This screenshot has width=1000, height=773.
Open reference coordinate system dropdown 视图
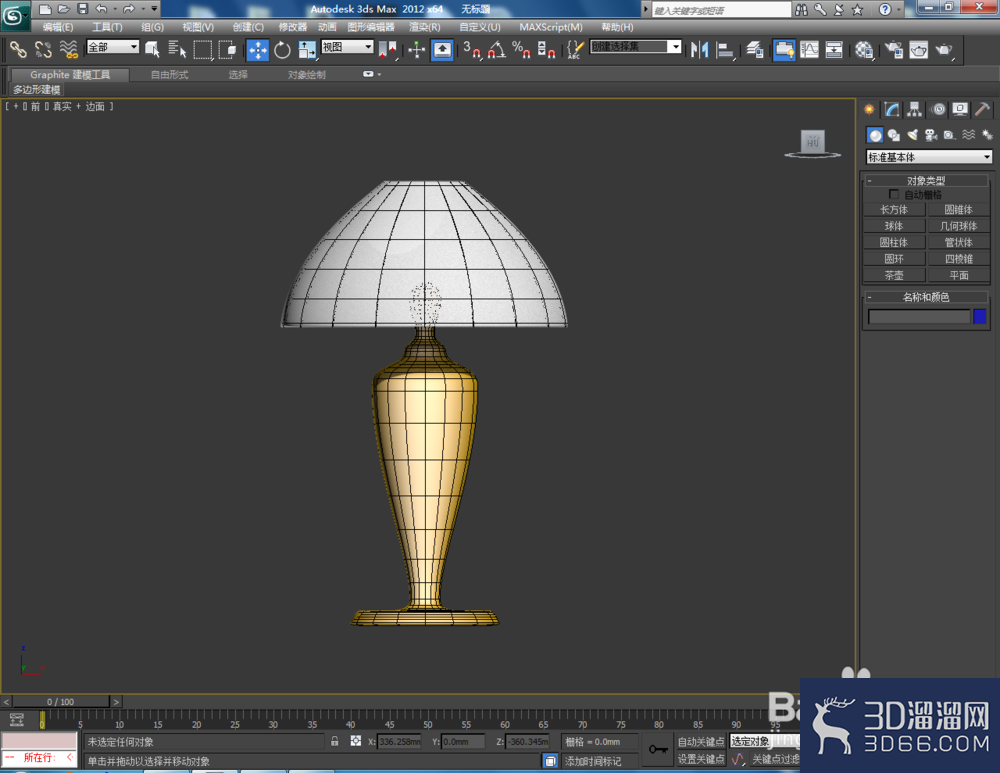point(347,47)
